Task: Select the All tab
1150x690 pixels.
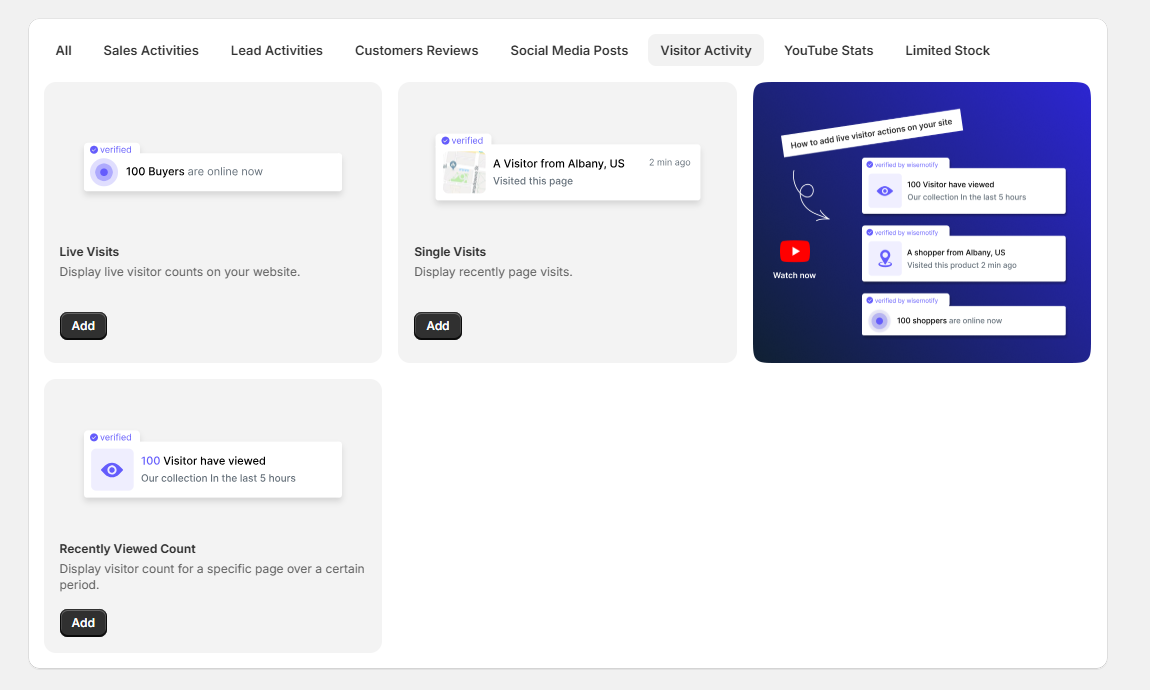Action: click(x=63, y=50)
